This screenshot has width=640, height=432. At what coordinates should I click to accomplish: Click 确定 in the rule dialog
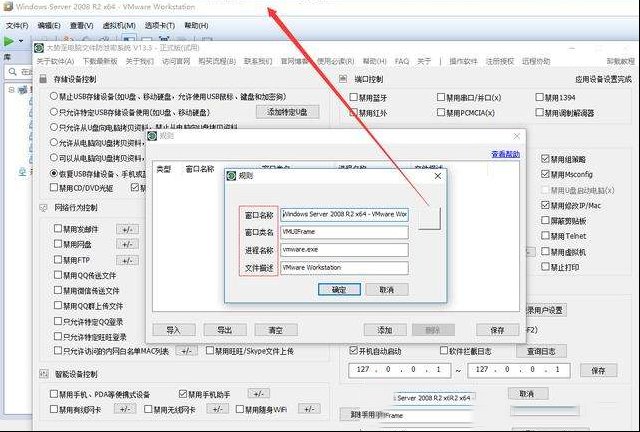pyautogui.click(x=339, y=289)
